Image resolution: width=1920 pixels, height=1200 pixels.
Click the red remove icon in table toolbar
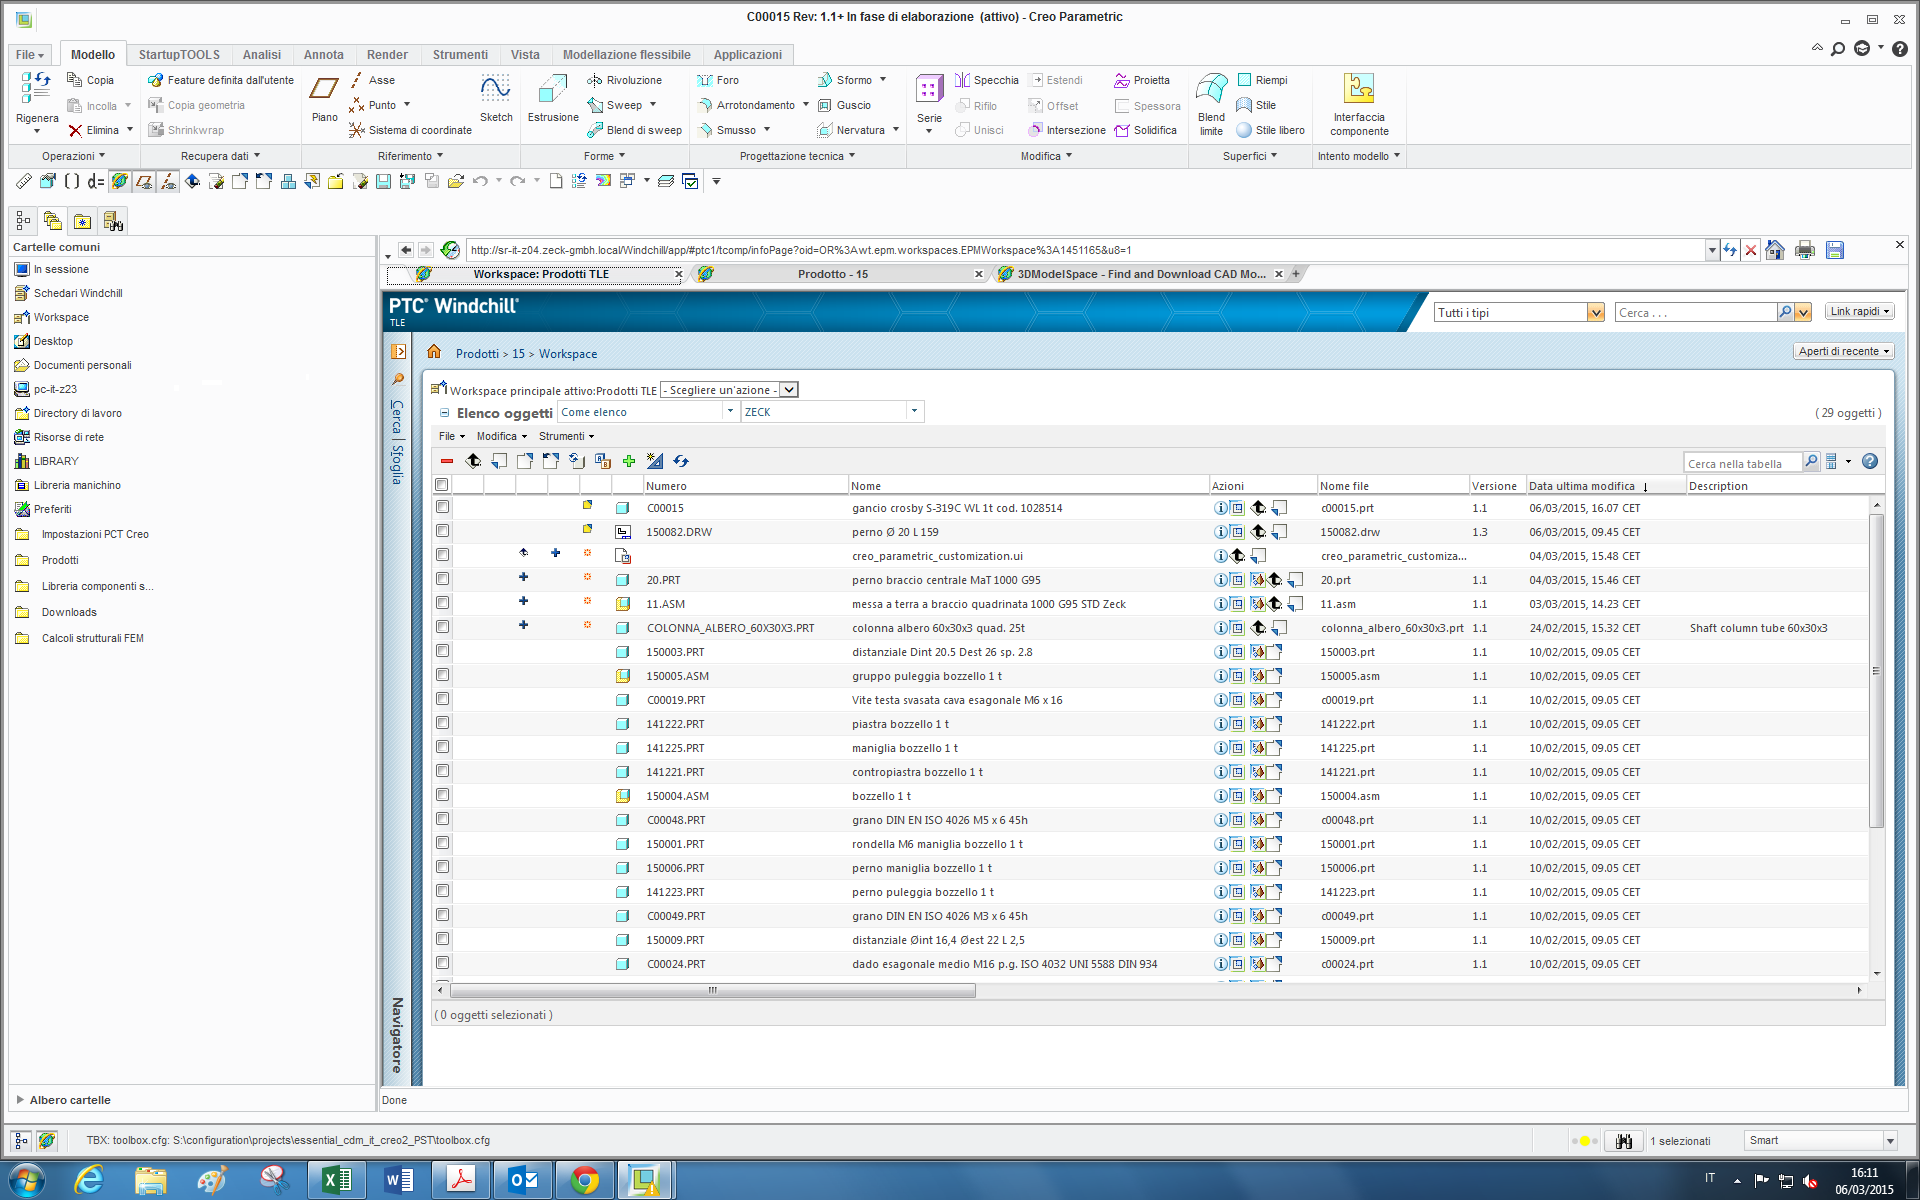447,461
